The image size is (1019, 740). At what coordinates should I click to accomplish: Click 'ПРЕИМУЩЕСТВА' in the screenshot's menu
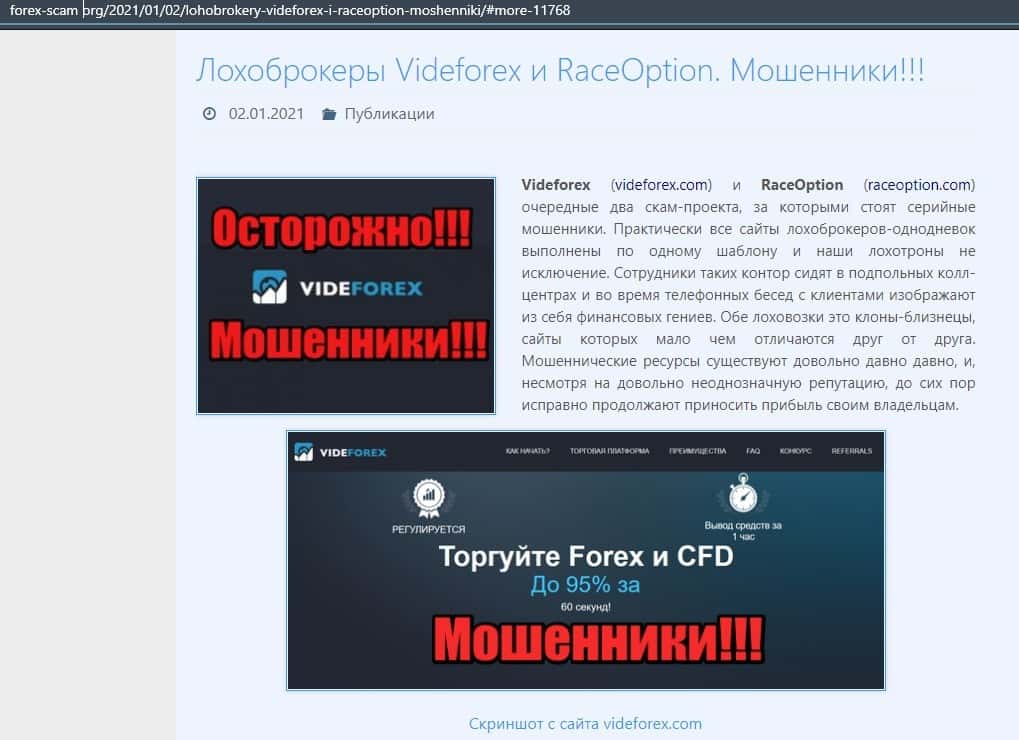pos(698,451)
